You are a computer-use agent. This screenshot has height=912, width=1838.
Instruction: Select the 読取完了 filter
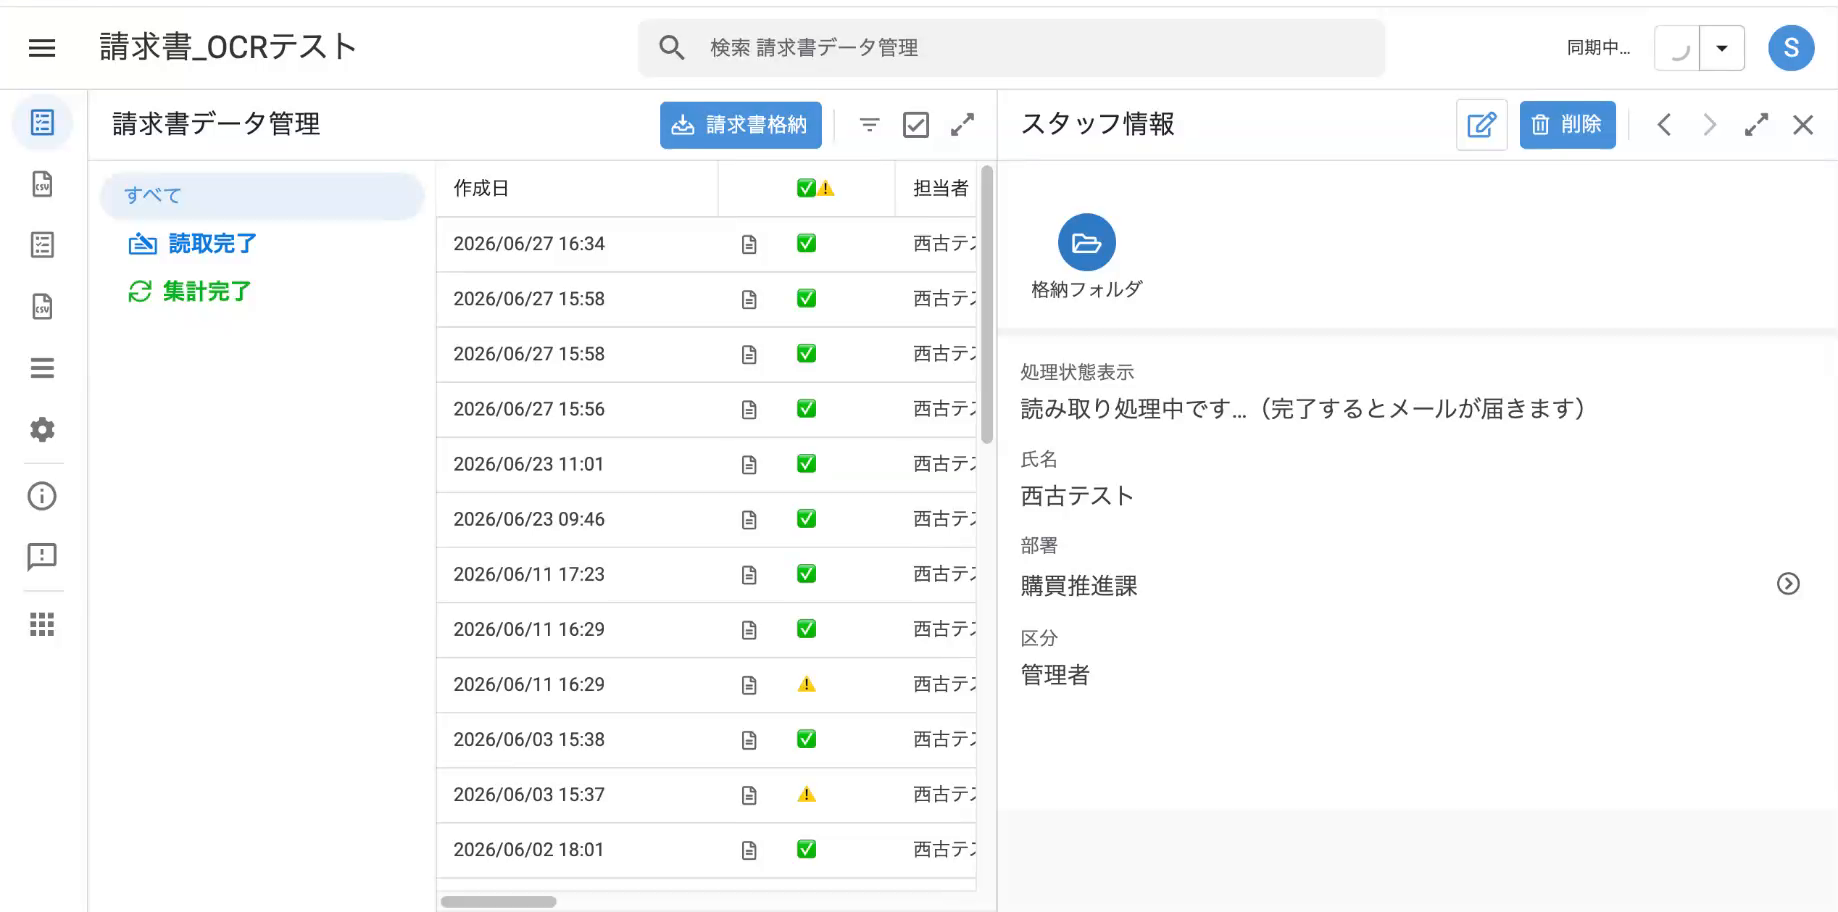pyautogui.click(x=193, y=243)
